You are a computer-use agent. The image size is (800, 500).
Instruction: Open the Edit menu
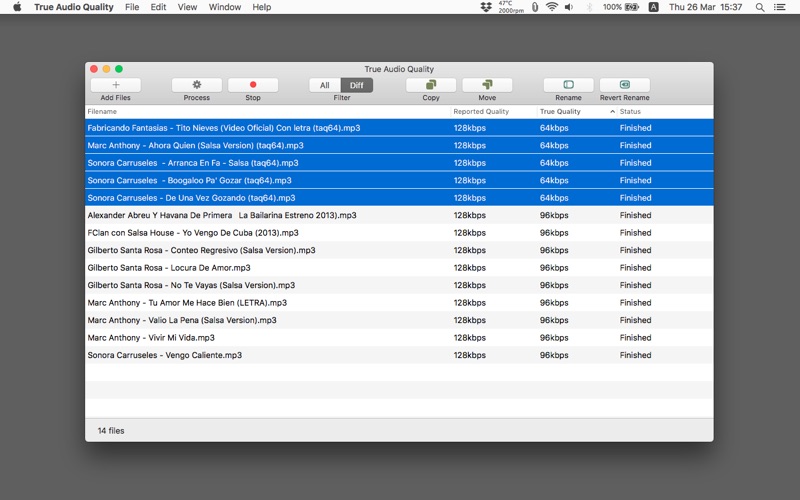click(x=158, y=7)
